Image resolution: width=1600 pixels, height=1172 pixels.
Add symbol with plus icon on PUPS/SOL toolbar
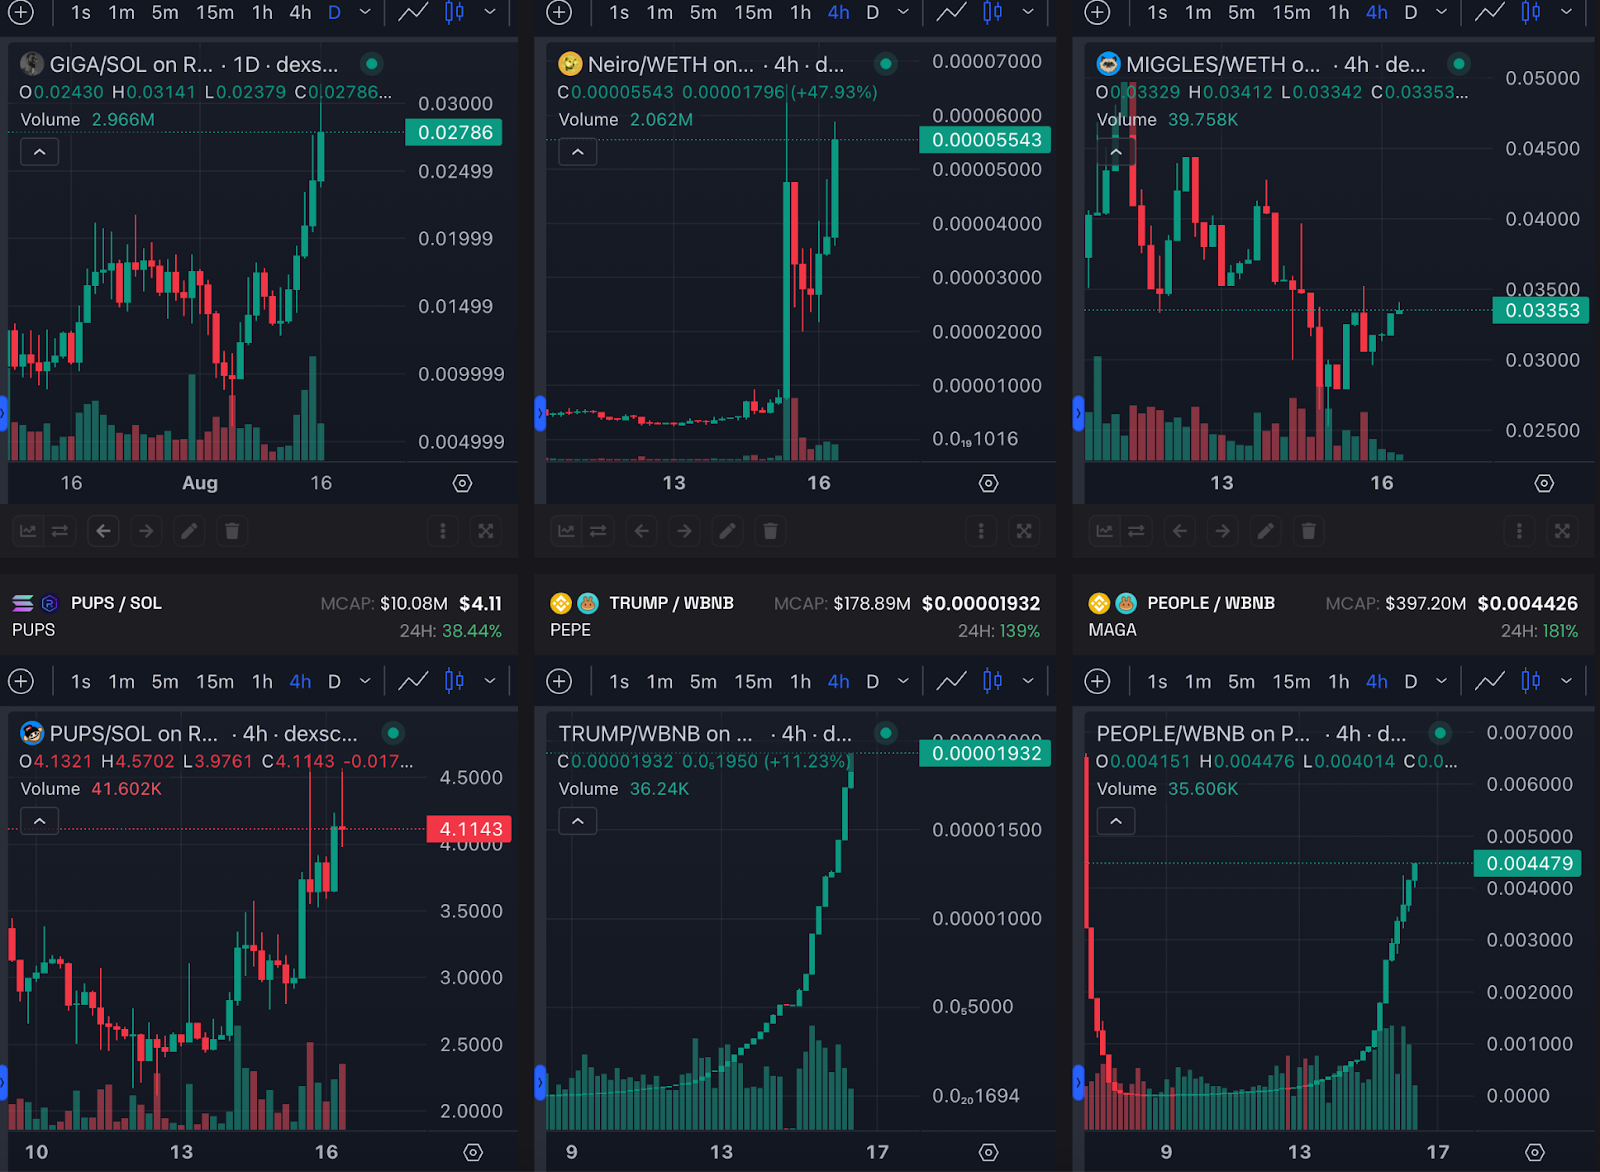[x=21, y=681]
